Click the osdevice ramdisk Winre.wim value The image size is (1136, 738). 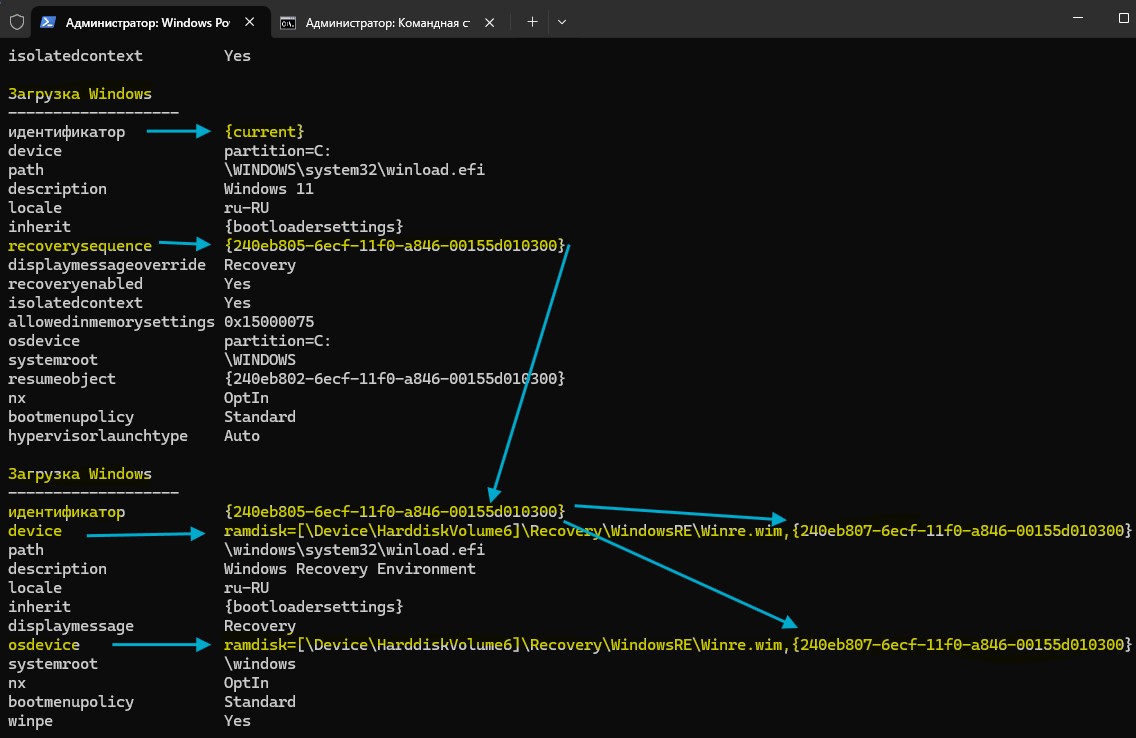click(677, 645)
